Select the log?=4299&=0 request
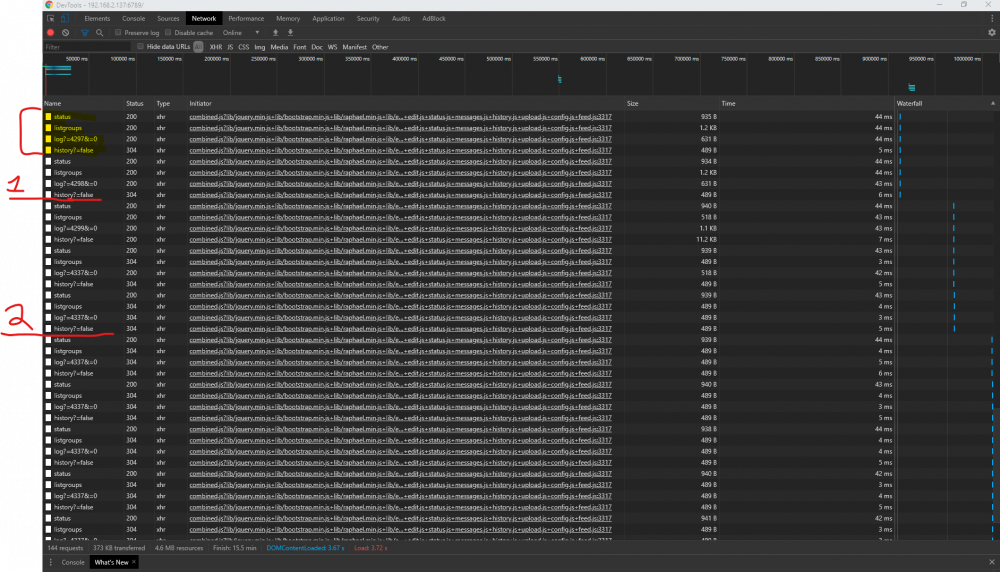The image size is (1000, 572). (x=75, y=228)
